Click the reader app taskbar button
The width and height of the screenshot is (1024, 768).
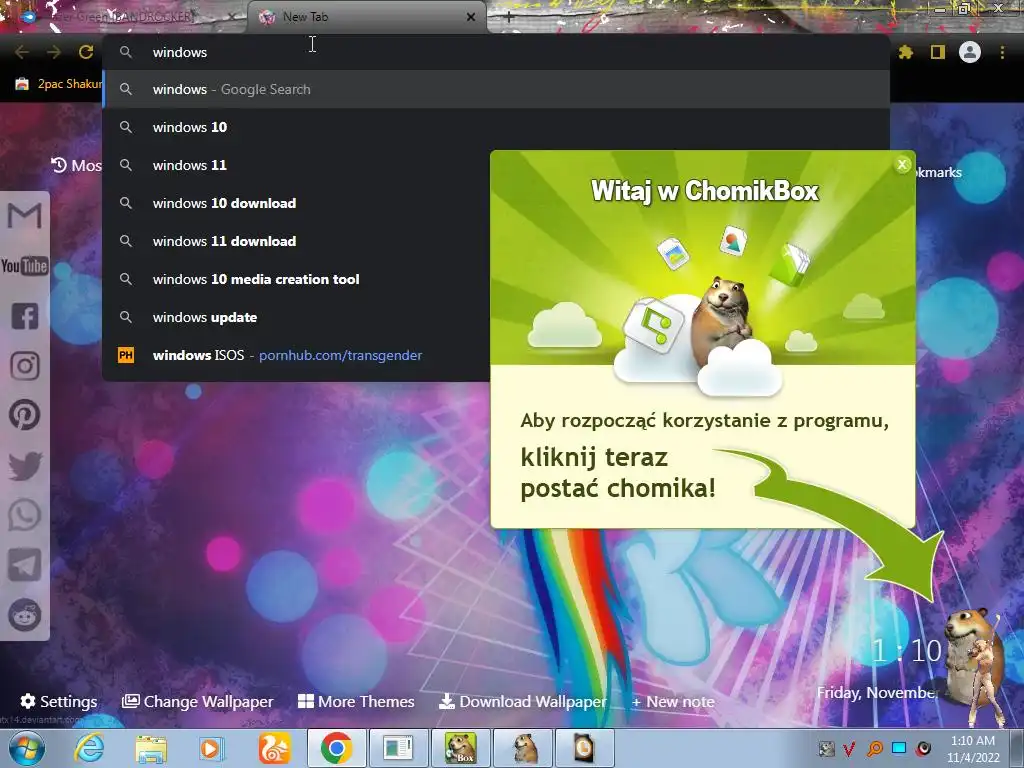398,748
